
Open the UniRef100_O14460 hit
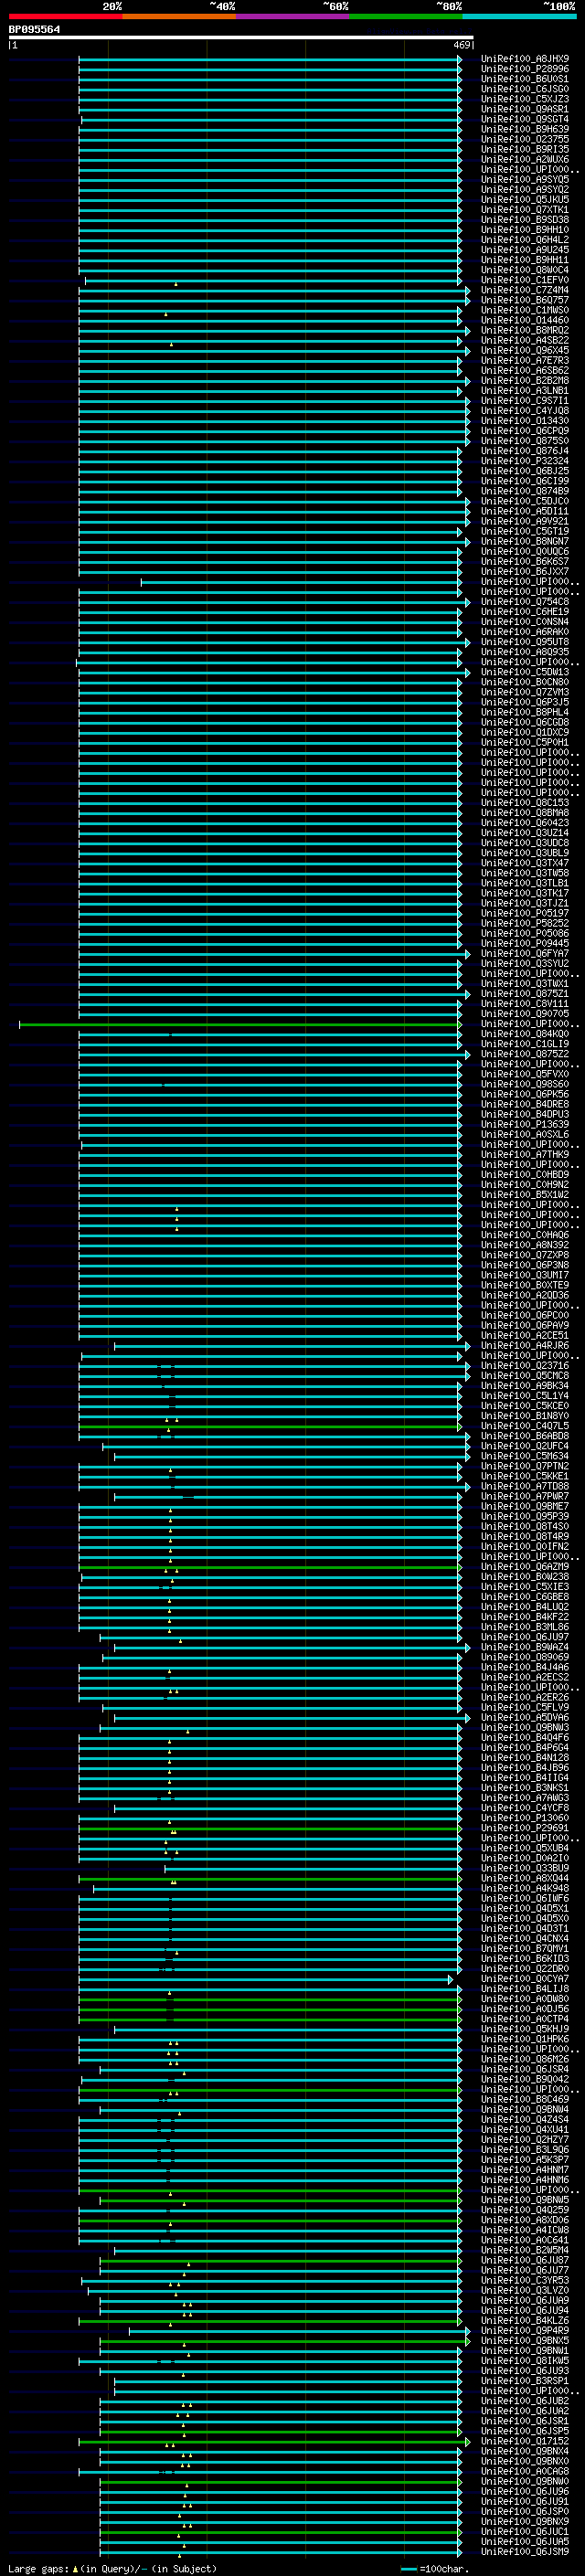[x=525, y=320]
